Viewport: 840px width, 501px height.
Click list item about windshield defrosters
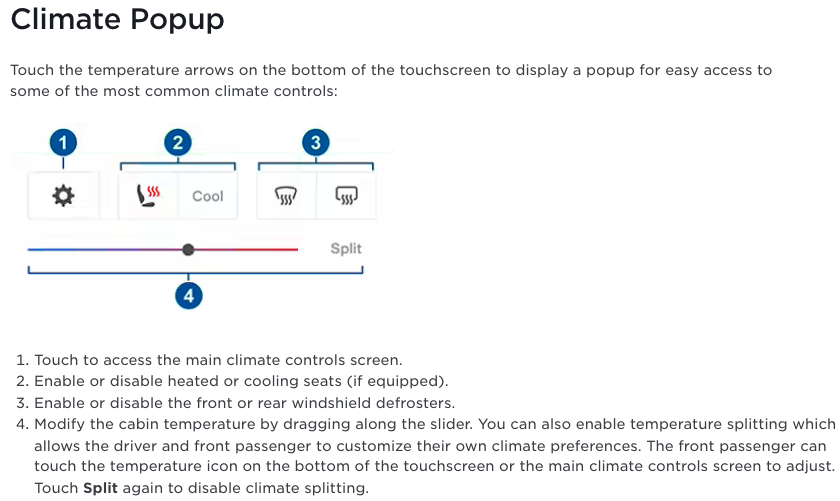coord(236,403)
